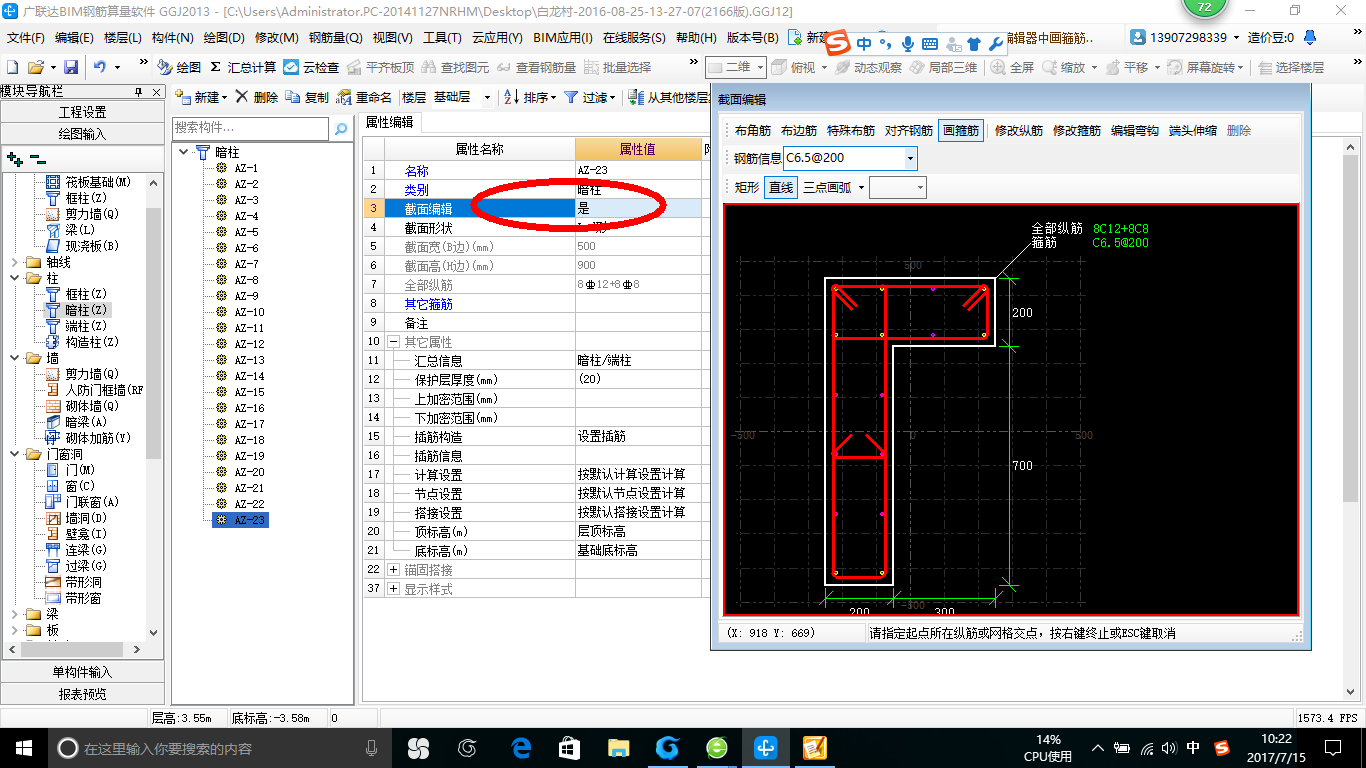Open 文件(F) menu

[26, 38]
